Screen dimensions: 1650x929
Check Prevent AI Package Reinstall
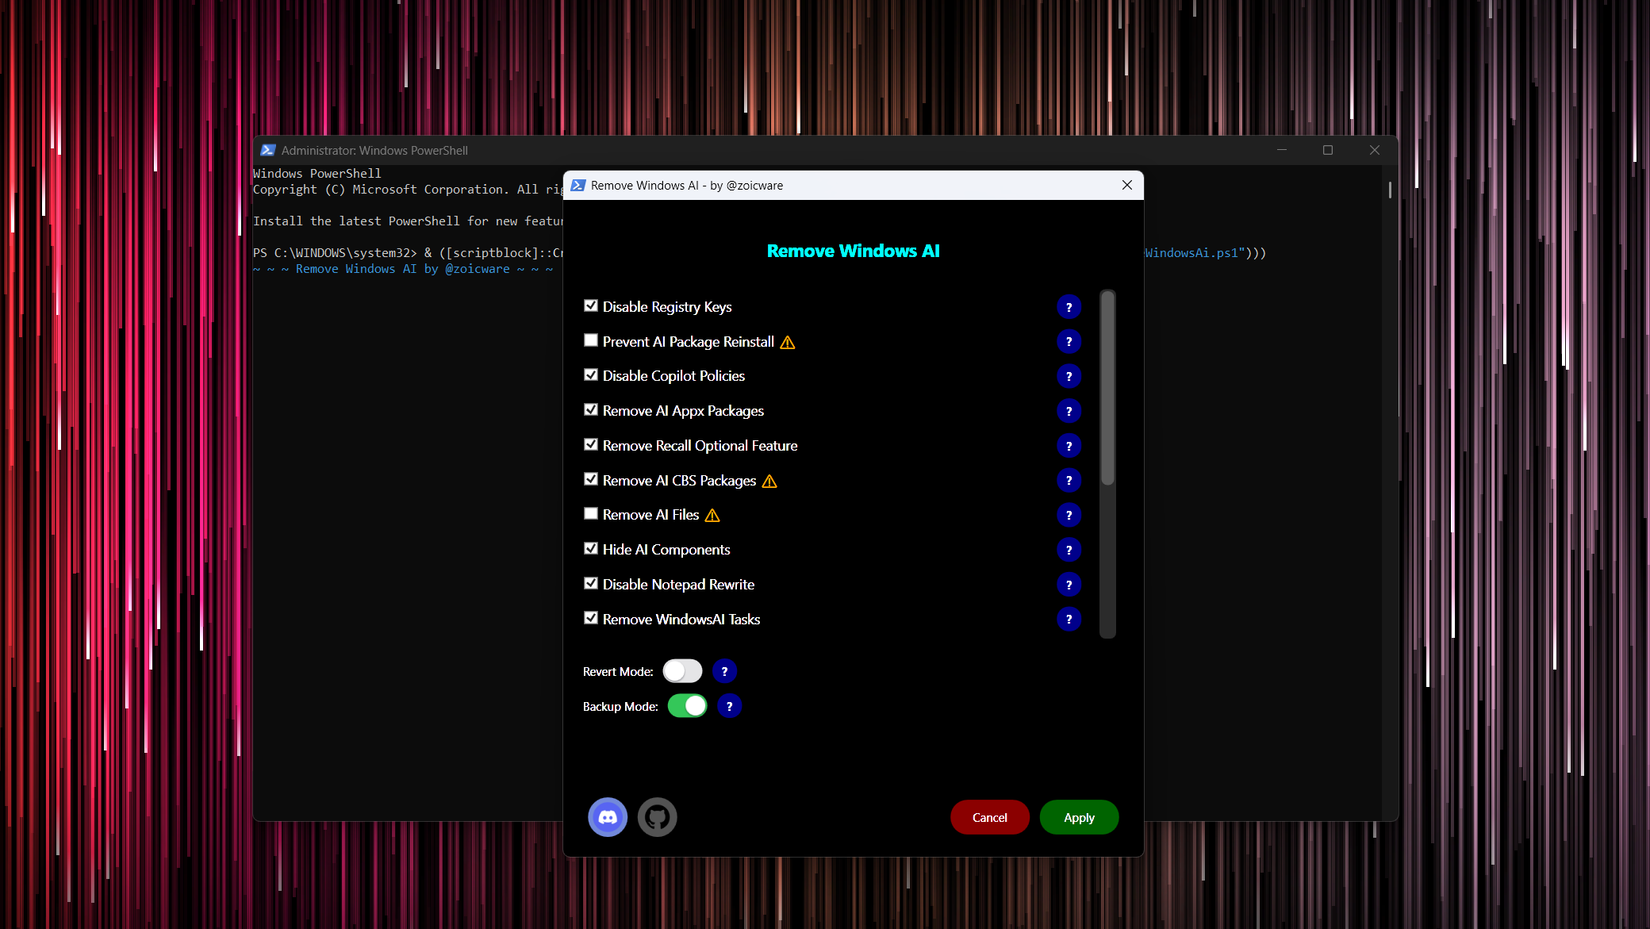click(x=591, y=341)
